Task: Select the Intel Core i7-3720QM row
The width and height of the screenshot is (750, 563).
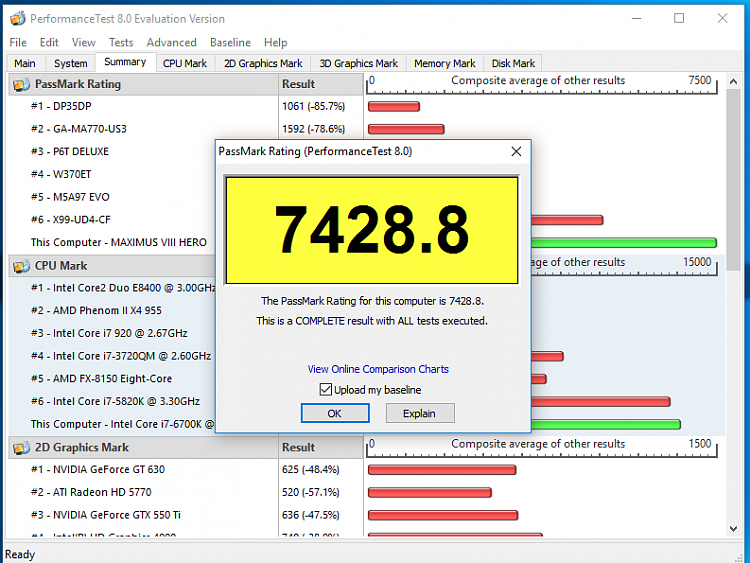Action: 111,356
